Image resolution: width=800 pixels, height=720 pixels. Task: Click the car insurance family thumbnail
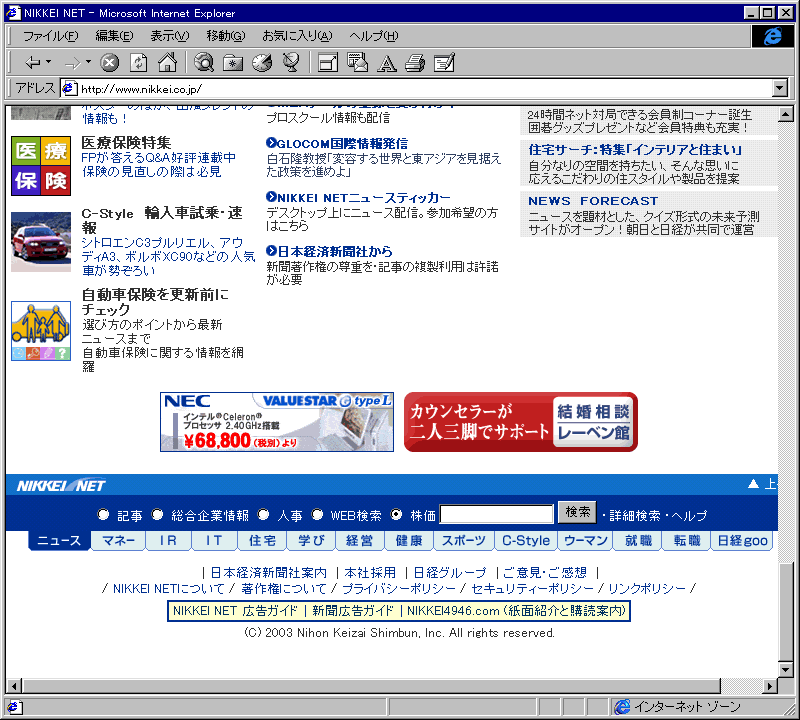tap(41, 331)
